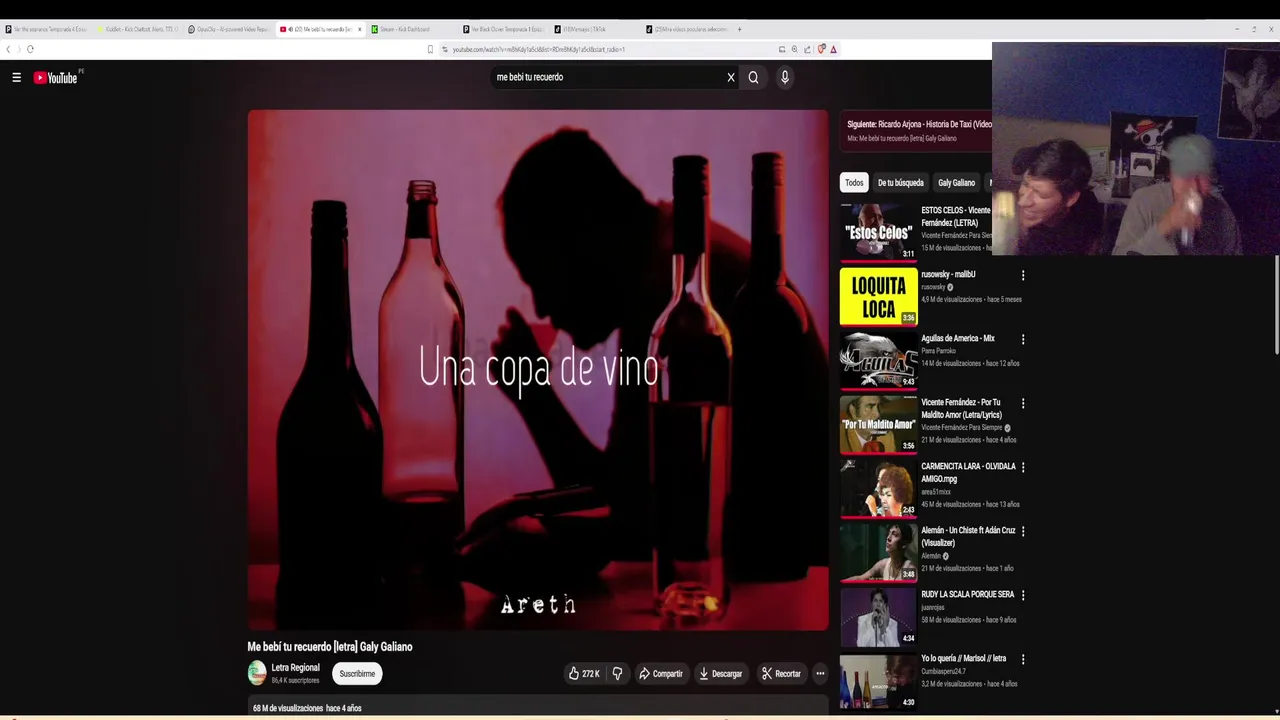Go back with browser back arrow
The width and height of the screenshot is (1280, 720).
pyautogui.click(x=8, y=49)
